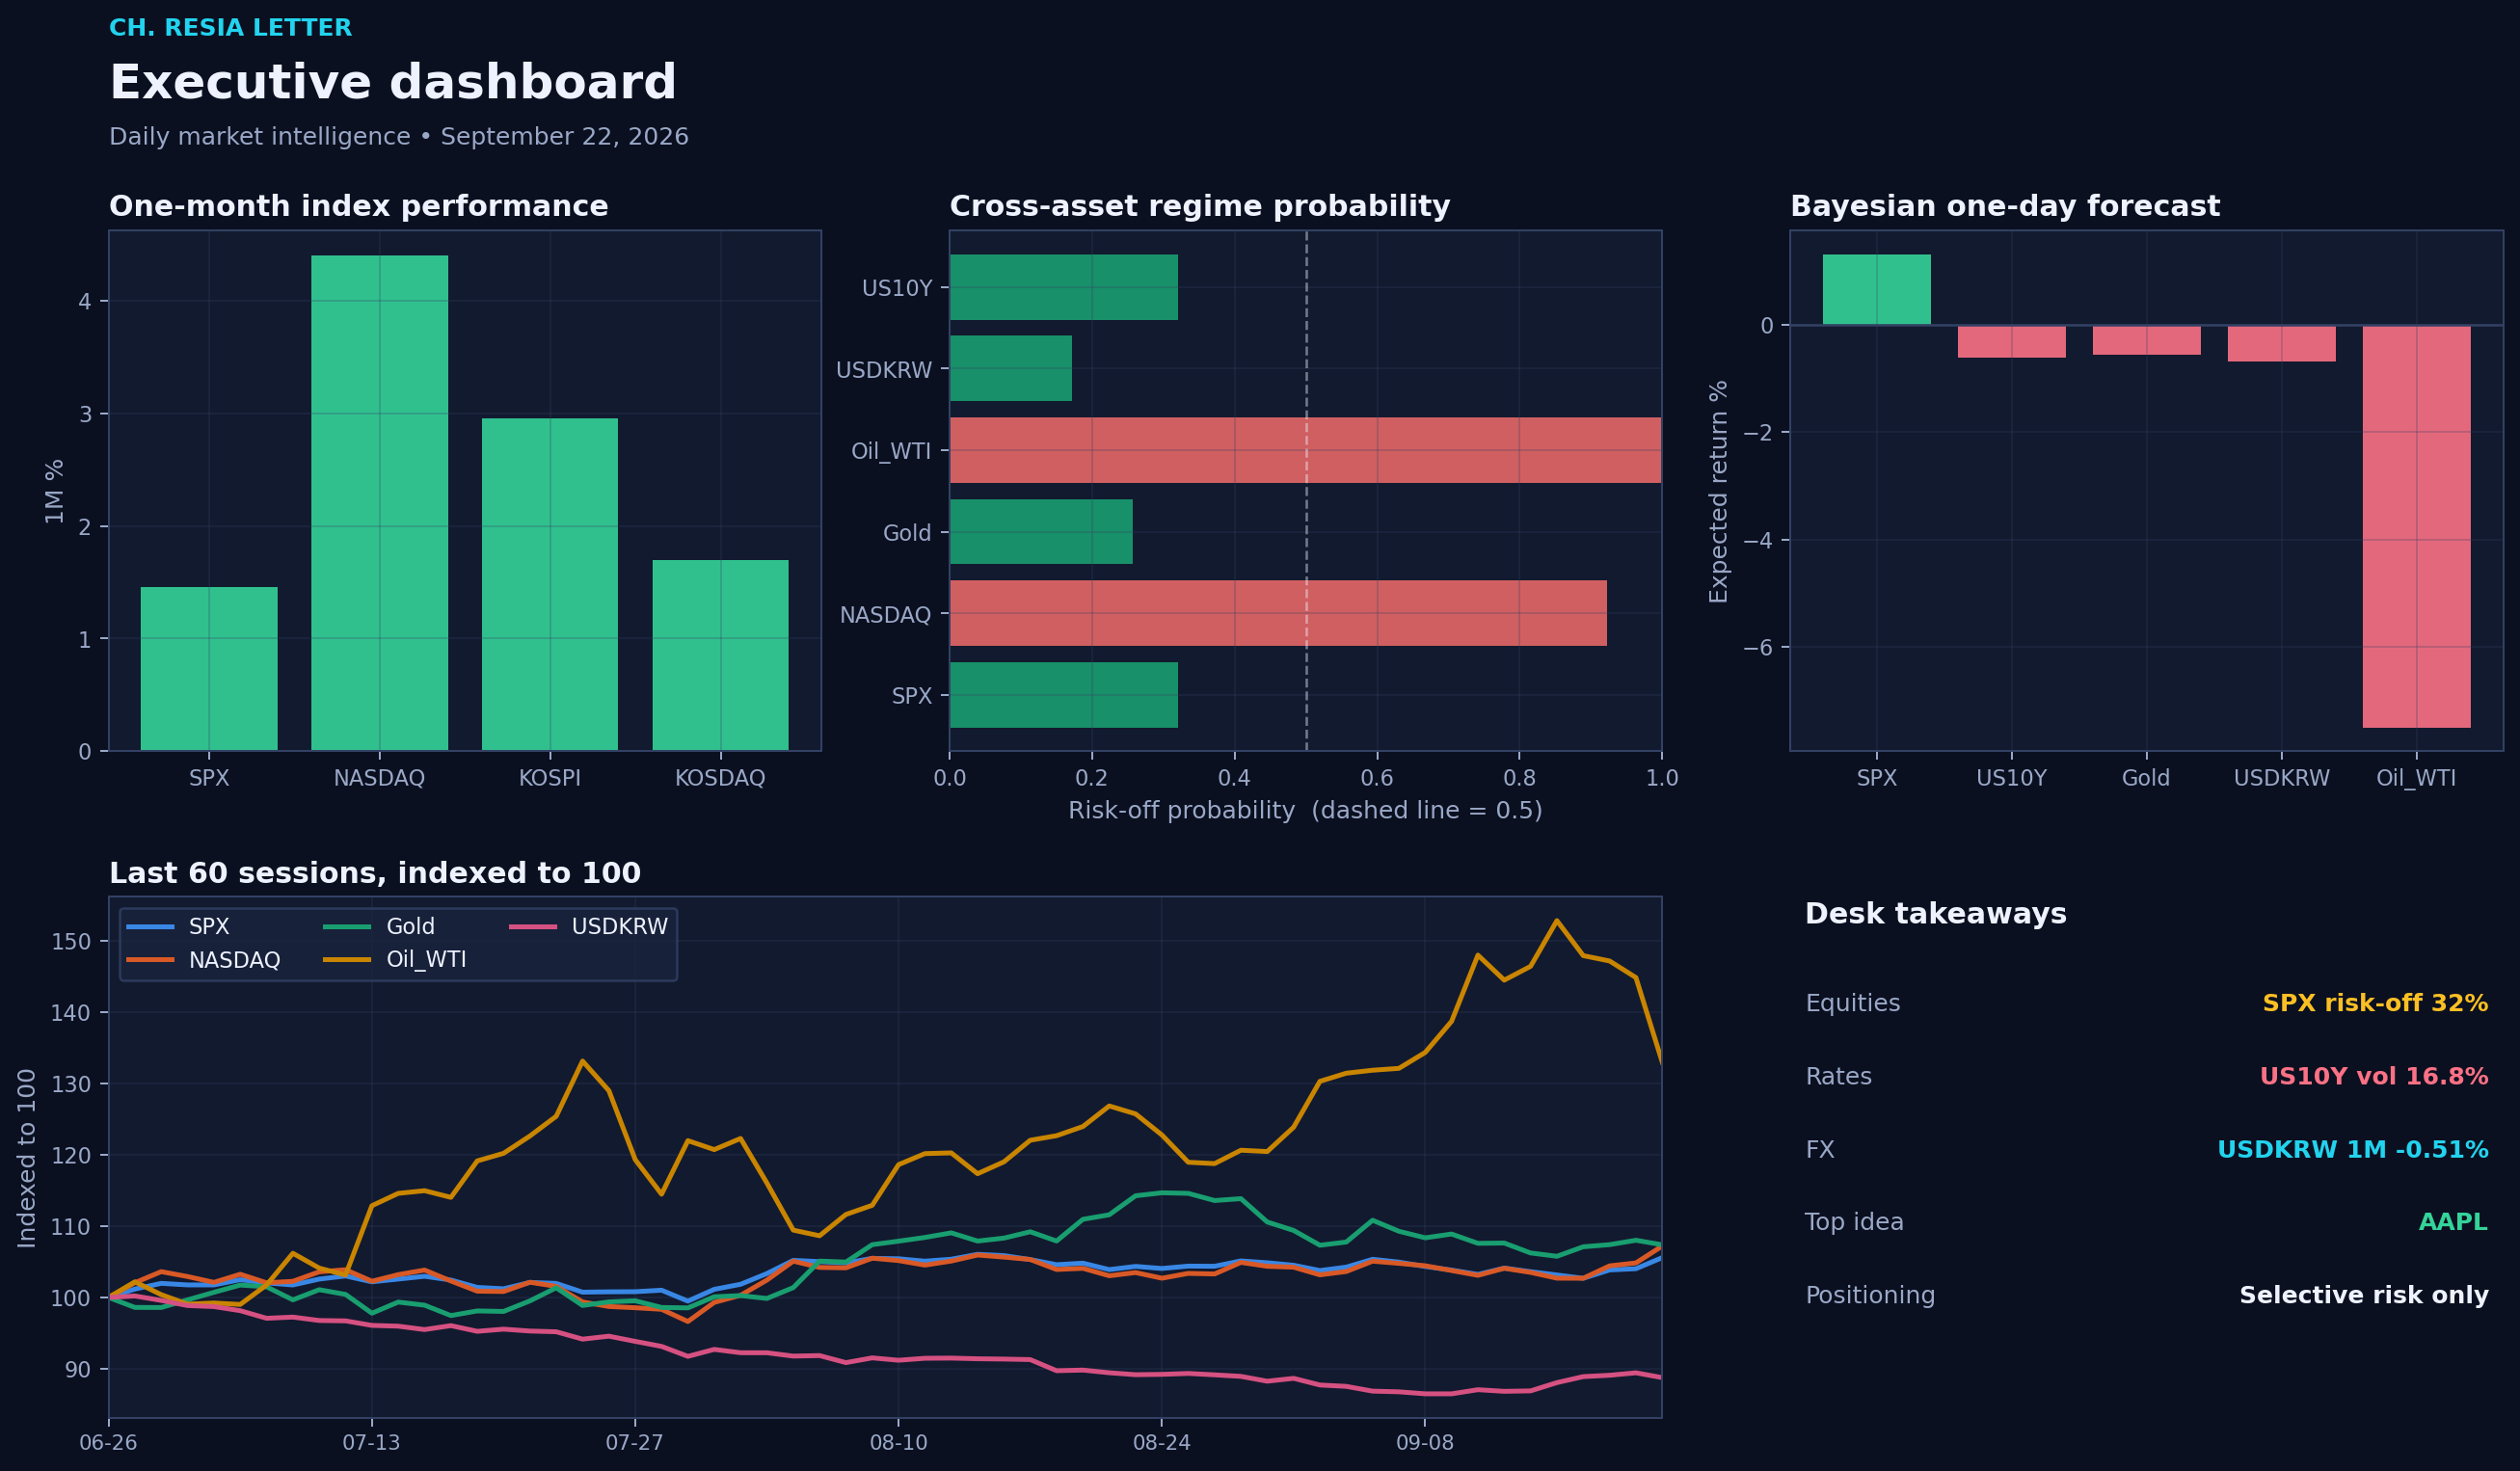Click the Gold legend entry in sessions chart
Screen dimensions: 2520x1471
(x=379, y=927)
